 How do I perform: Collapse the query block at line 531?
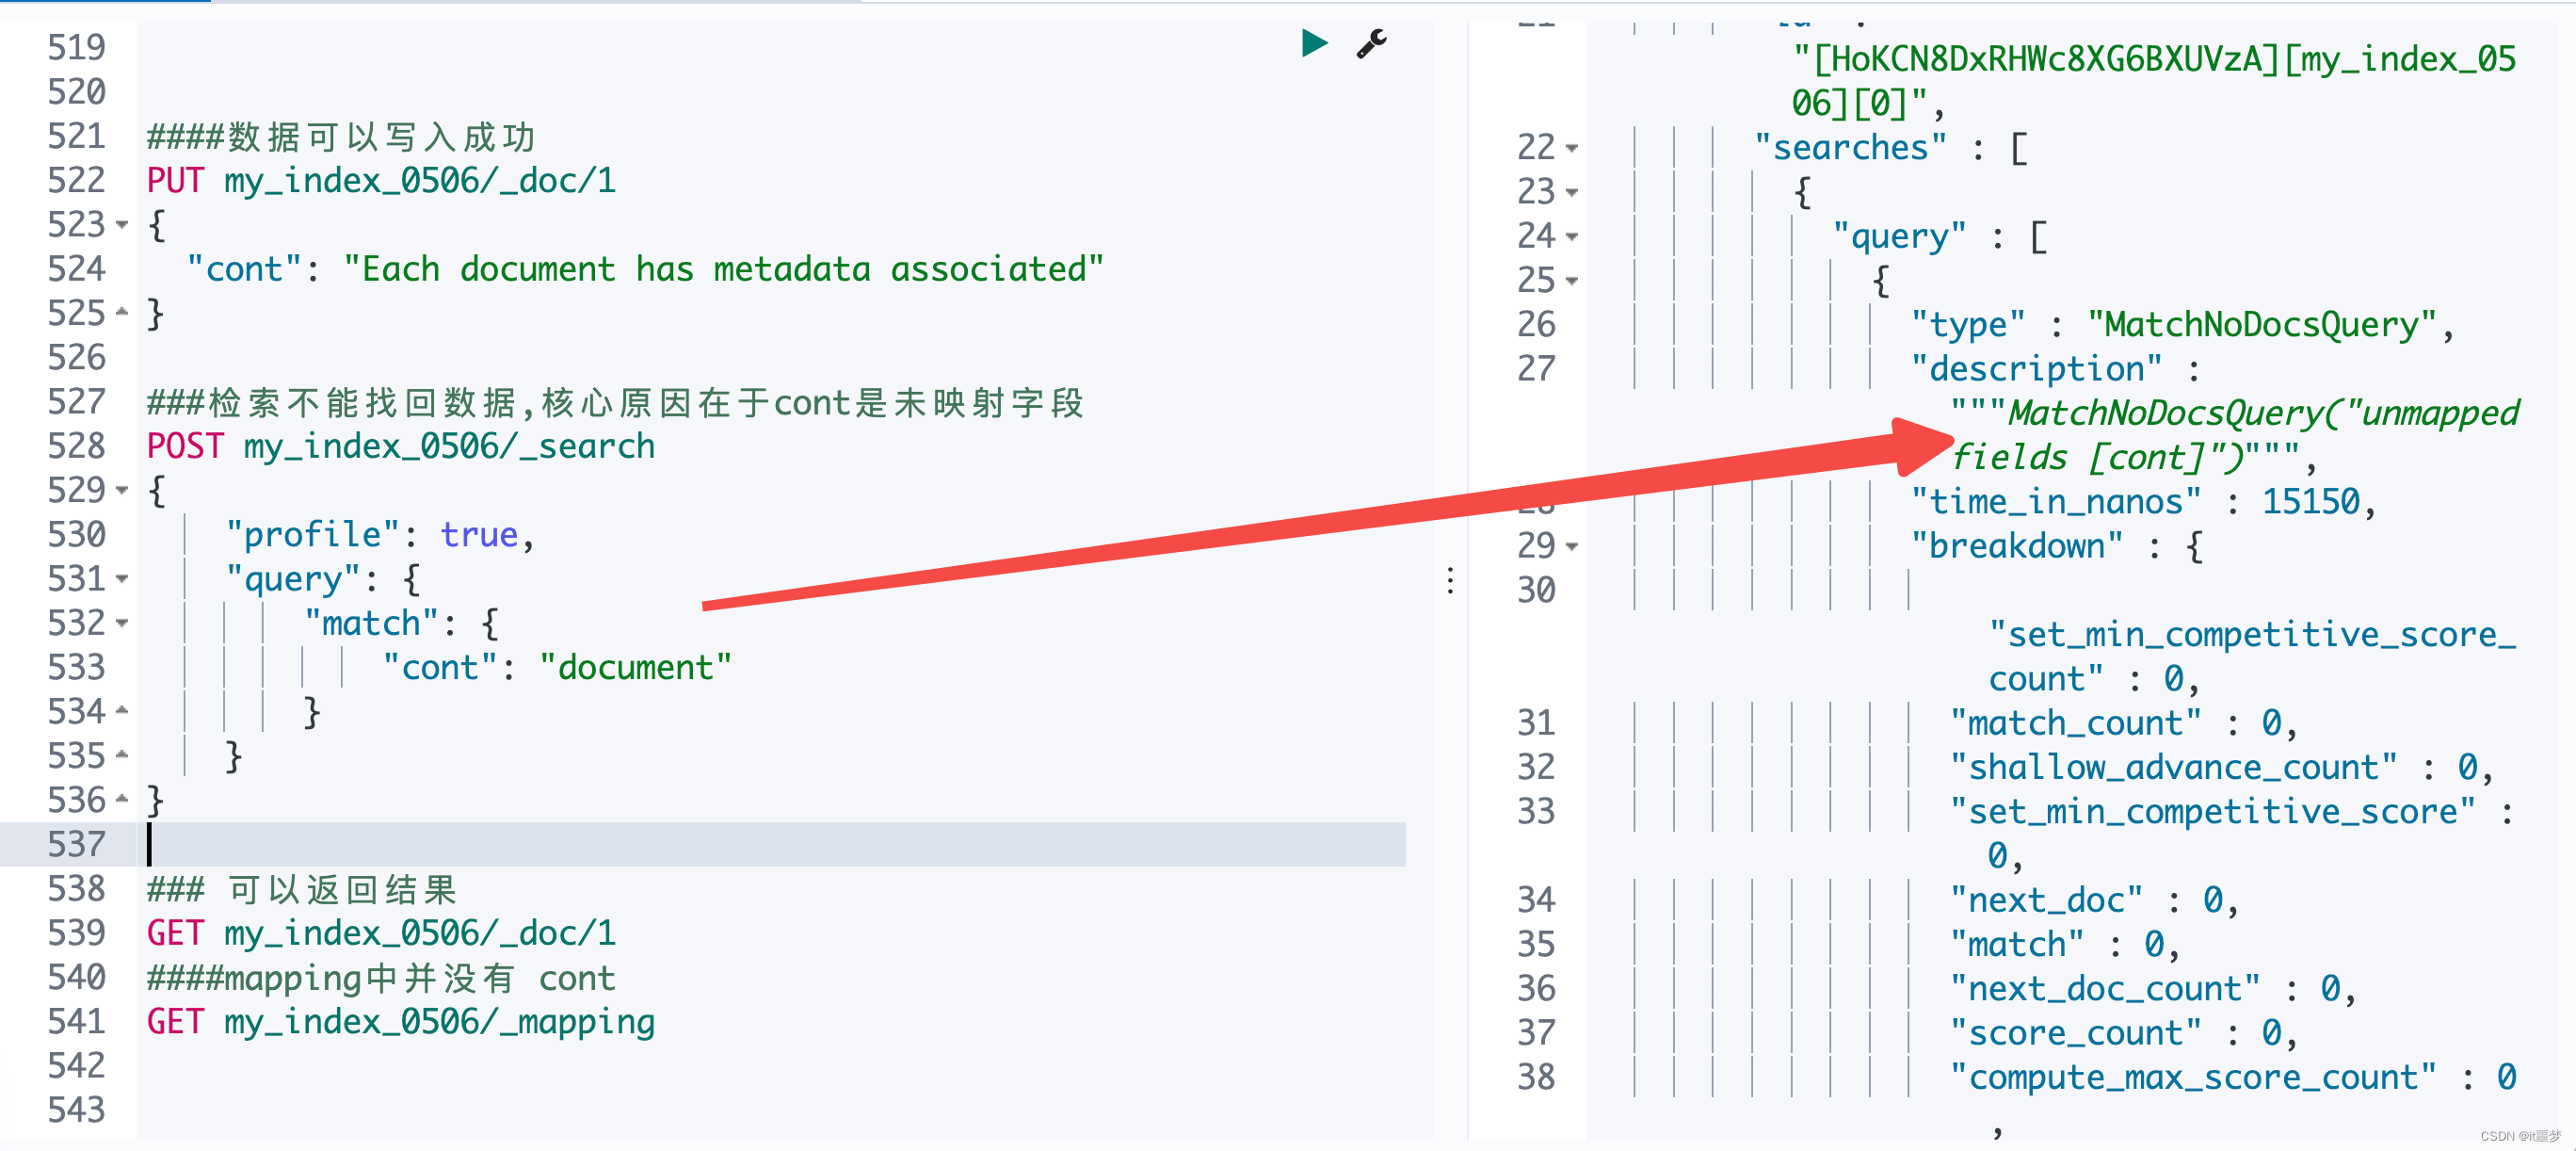pyautogui.click(x=122, y=578)
